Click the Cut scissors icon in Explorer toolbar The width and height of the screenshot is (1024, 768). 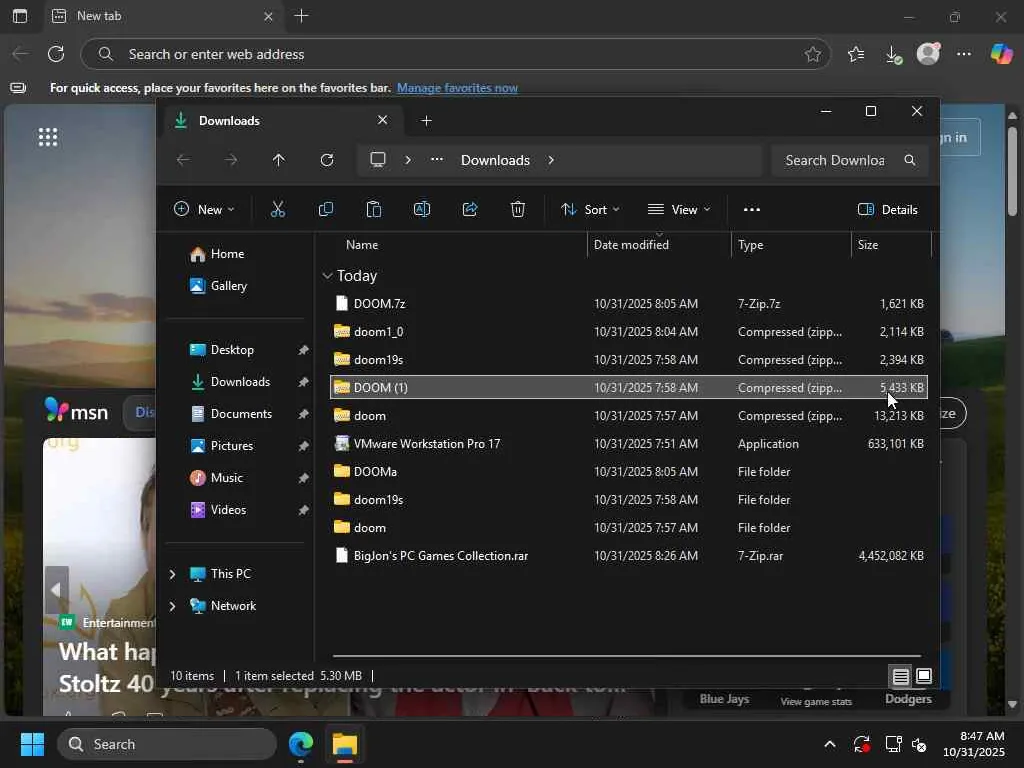point(278,209)
